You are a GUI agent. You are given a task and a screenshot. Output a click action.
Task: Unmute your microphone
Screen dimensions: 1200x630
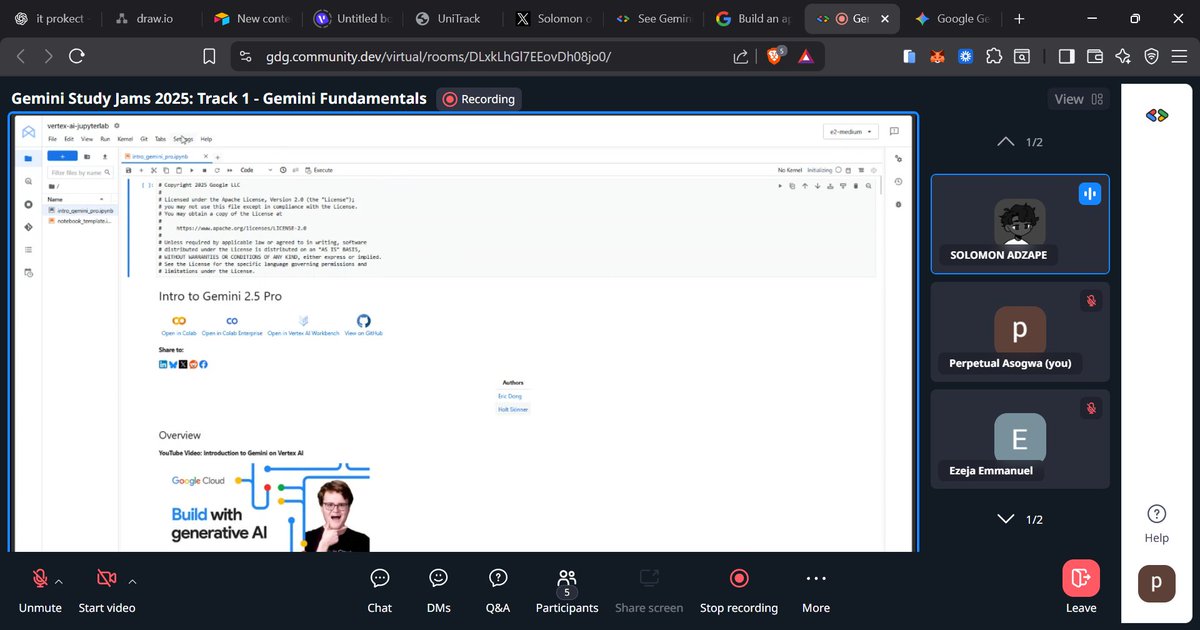click(x=40, y=590)
